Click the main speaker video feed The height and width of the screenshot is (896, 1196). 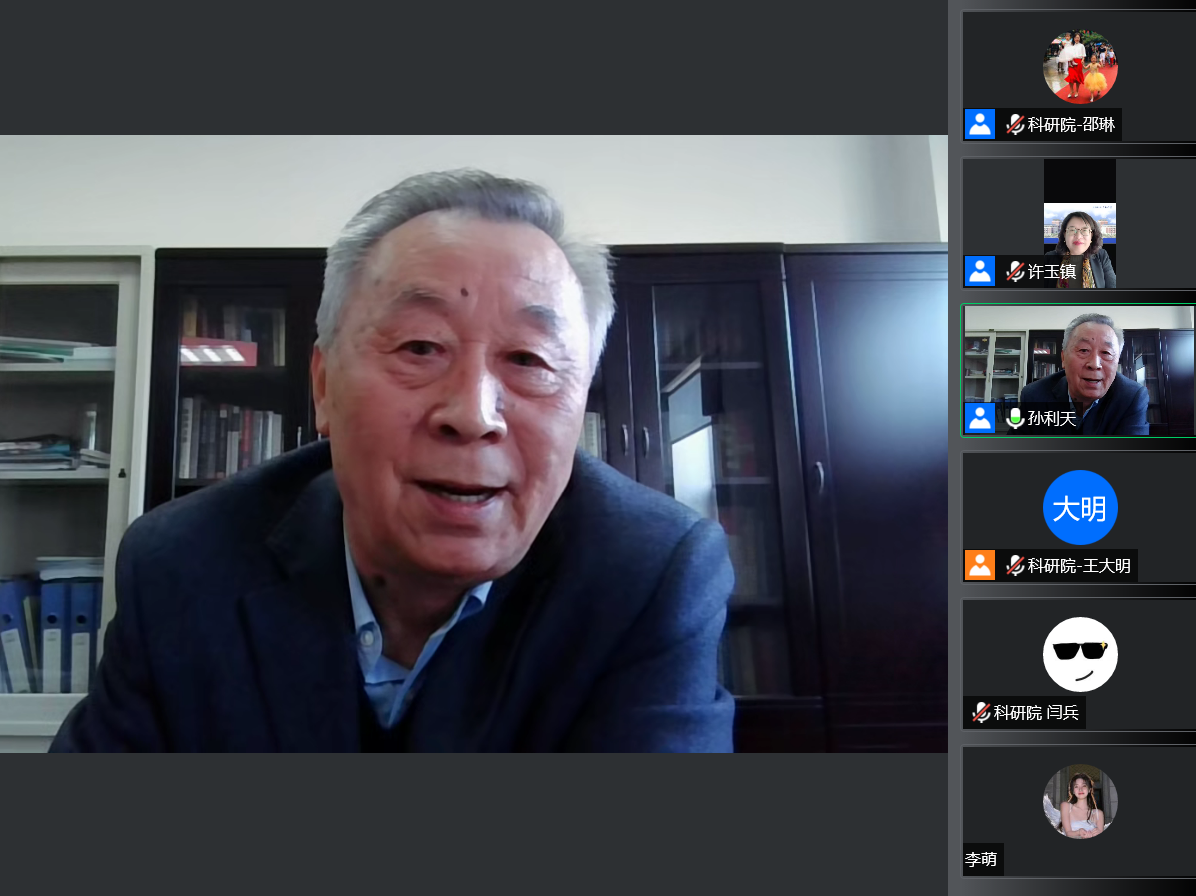(474, 444)
